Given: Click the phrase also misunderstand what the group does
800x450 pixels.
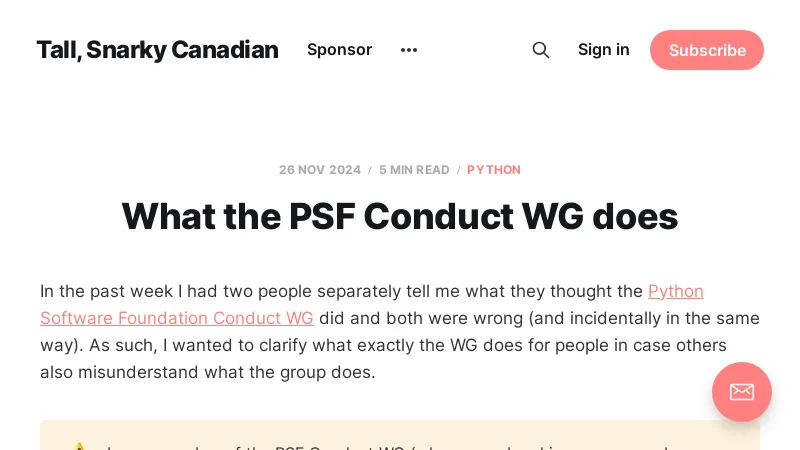Looking at the screenshot, I should click(x=207, y=372).
